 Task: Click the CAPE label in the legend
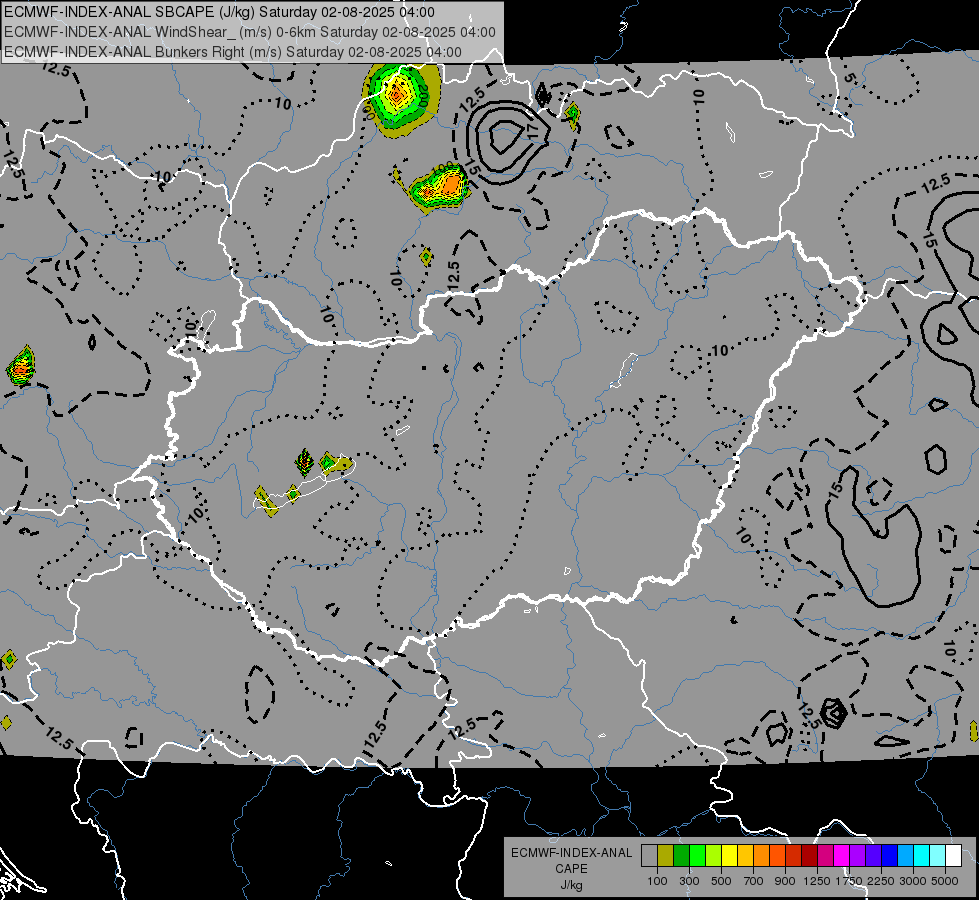pyautogui.click(x=571, y=868)
